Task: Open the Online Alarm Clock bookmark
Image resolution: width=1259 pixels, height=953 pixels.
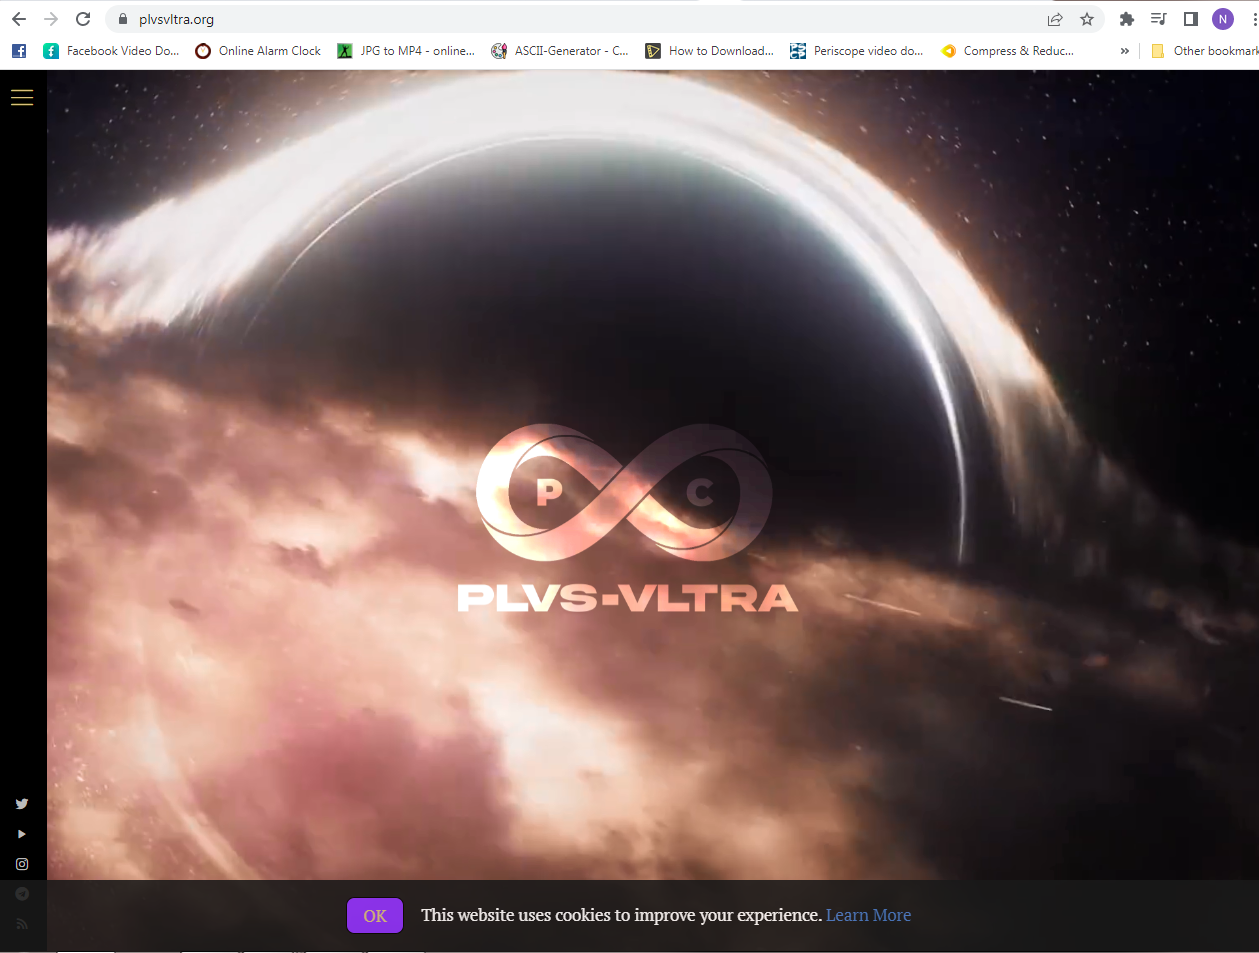Action: tap(258, 51)
